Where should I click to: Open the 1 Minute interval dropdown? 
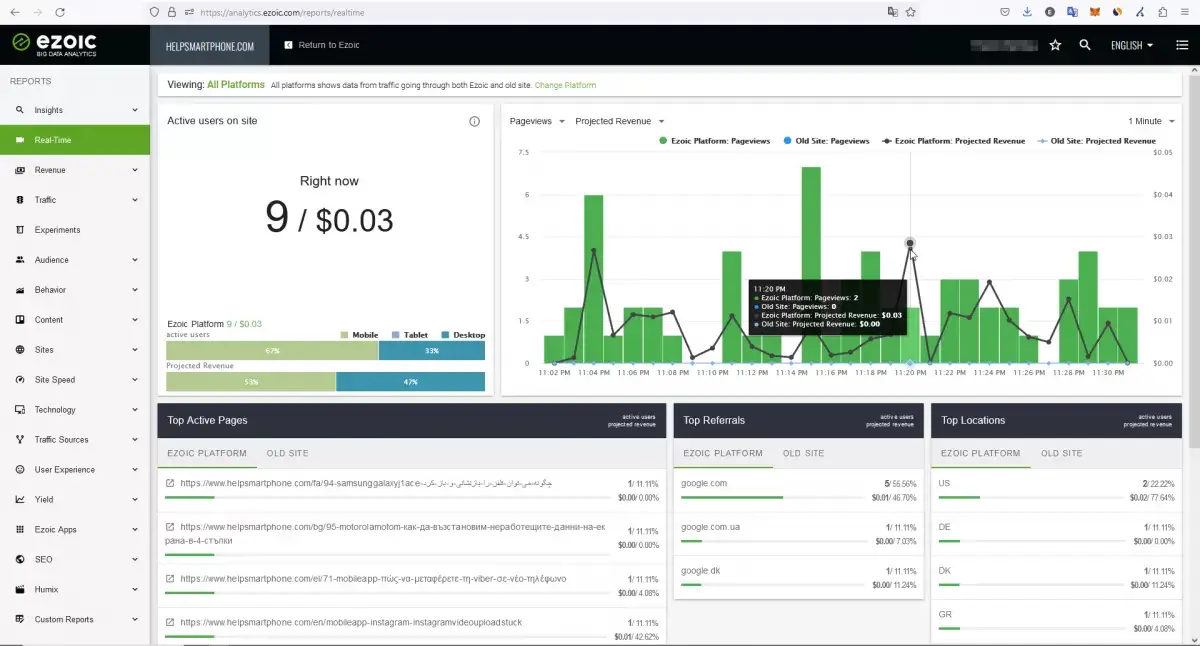click(1152, 121)
